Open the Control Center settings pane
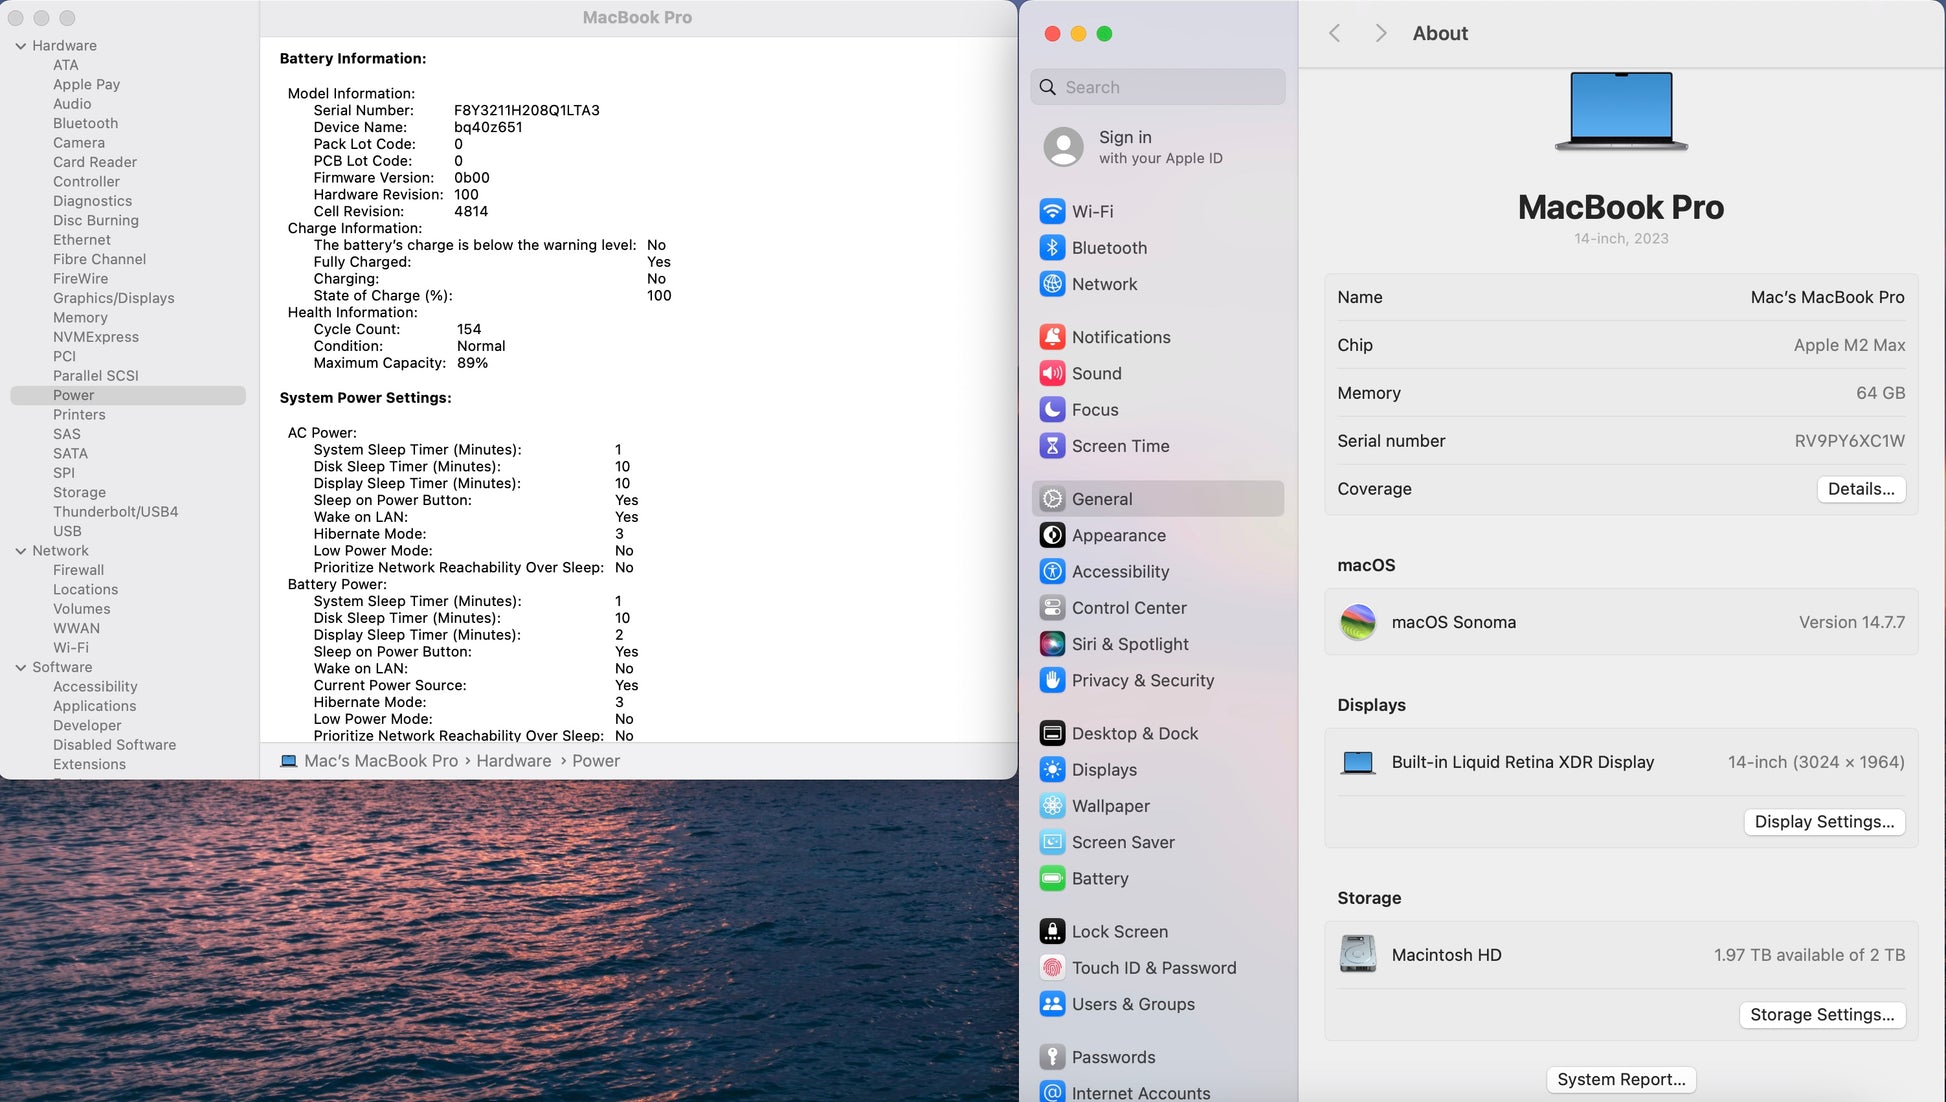The height and width of the screenshot is (1102, 1946). click(1128, 608)
